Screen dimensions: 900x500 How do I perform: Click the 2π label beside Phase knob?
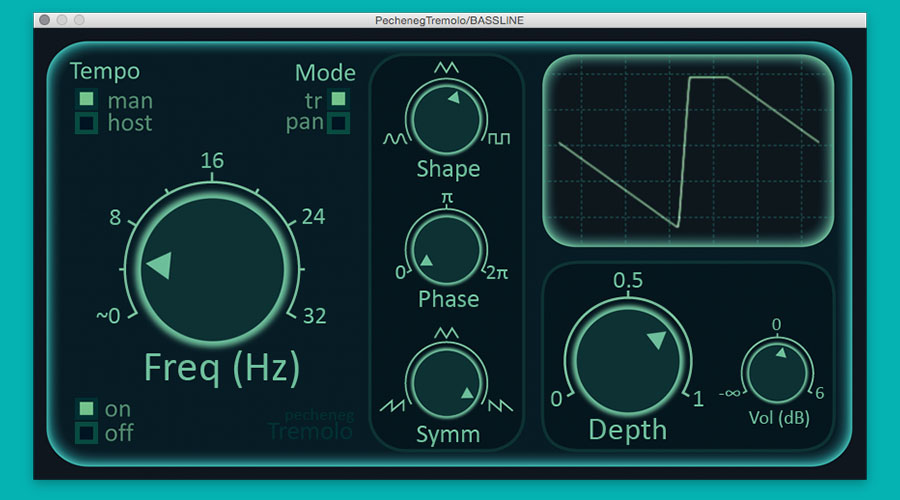click(x=496, y=273)
